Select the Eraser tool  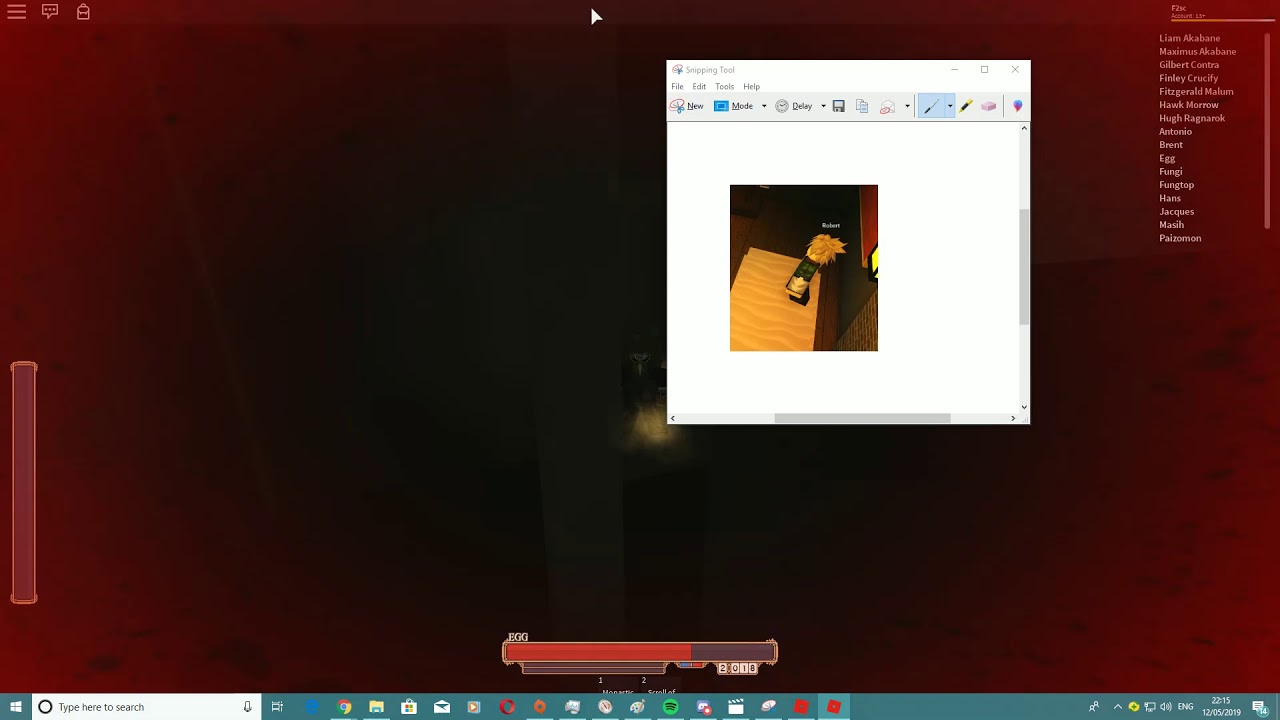[989, 106]
